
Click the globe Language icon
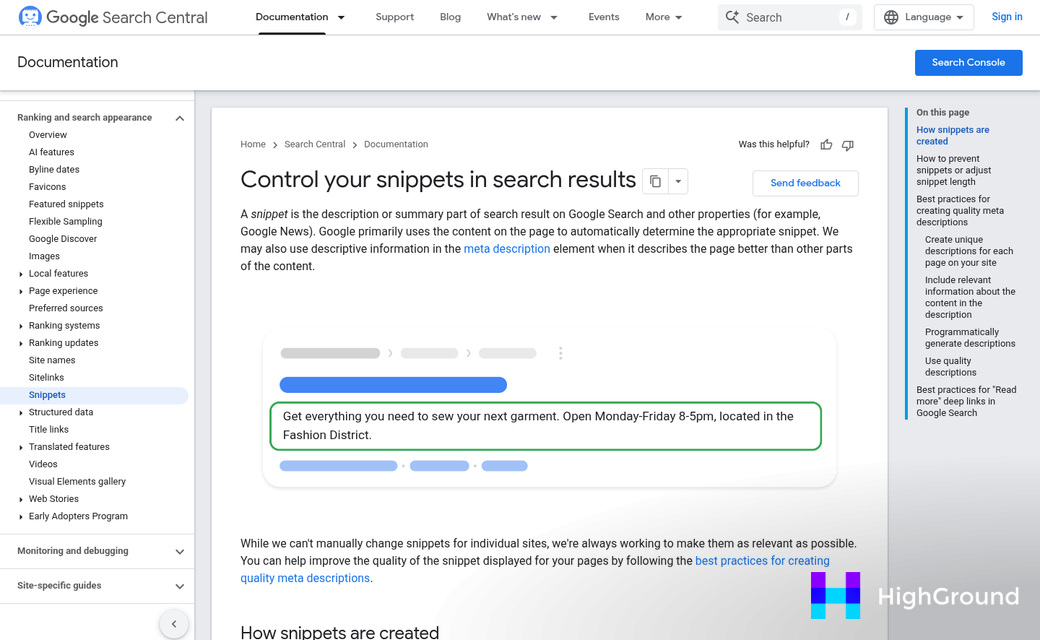coord(891,17)
